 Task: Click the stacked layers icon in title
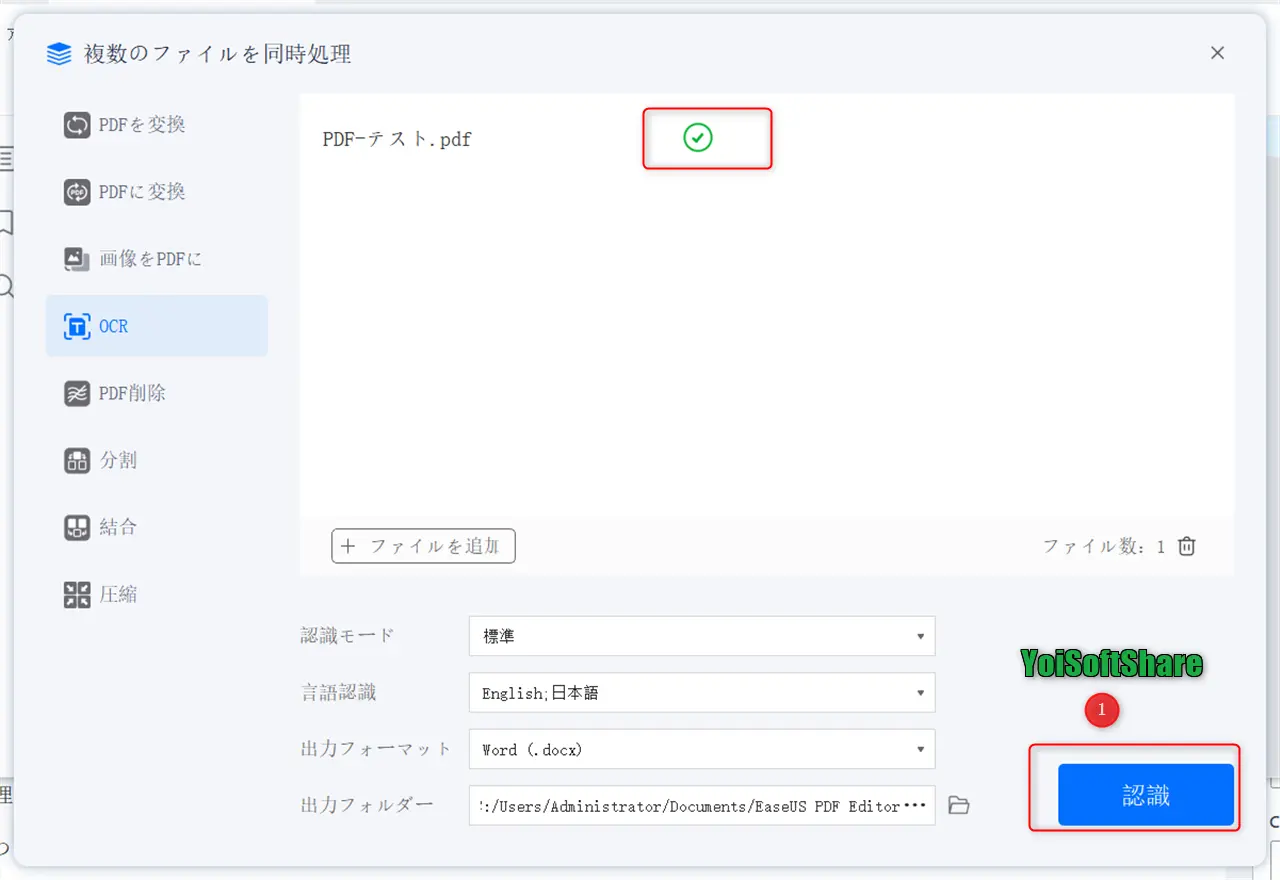[x=60, y=53]
